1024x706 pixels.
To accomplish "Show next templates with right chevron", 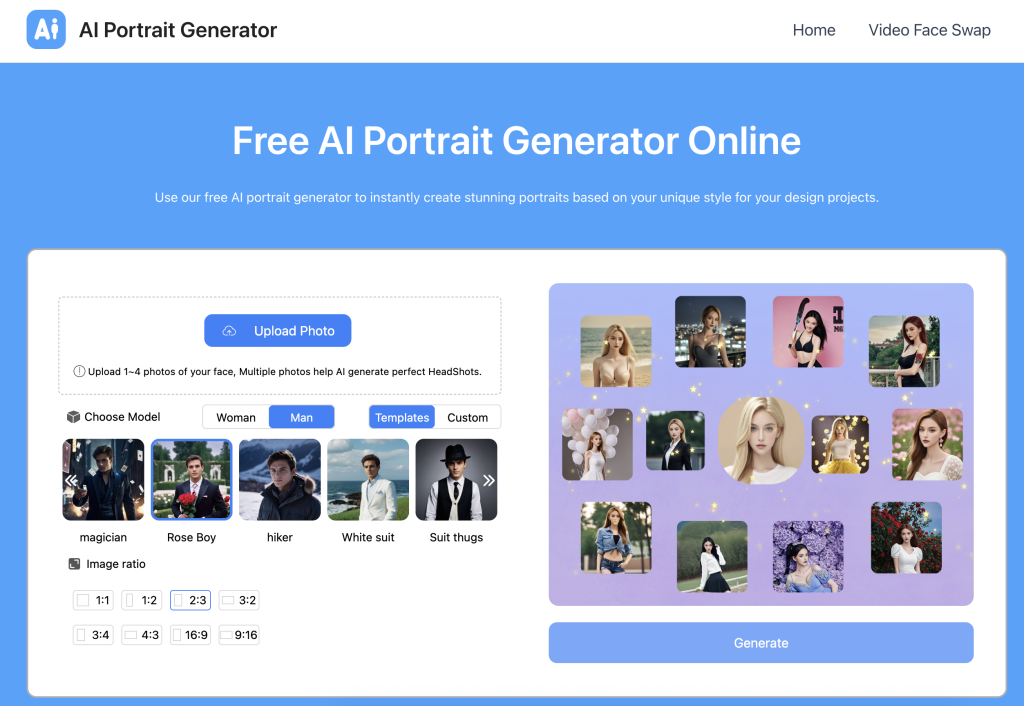I will point(488,481).
